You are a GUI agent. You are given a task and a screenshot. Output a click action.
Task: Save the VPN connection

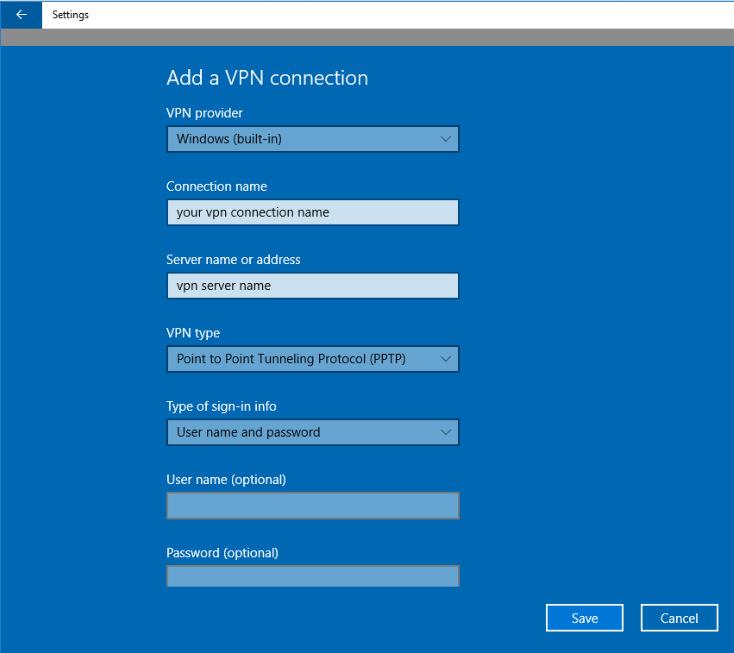pos(584,618)
